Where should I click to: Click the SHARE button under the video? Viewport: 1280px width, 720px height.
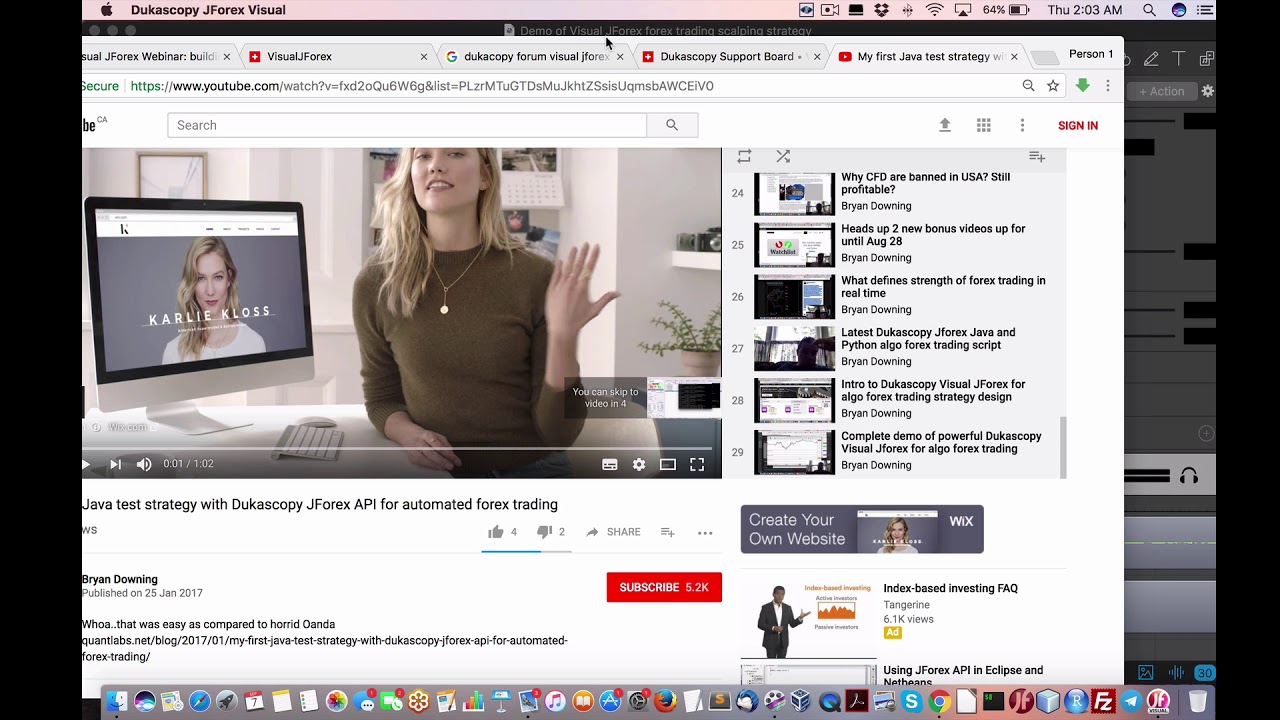613,532
